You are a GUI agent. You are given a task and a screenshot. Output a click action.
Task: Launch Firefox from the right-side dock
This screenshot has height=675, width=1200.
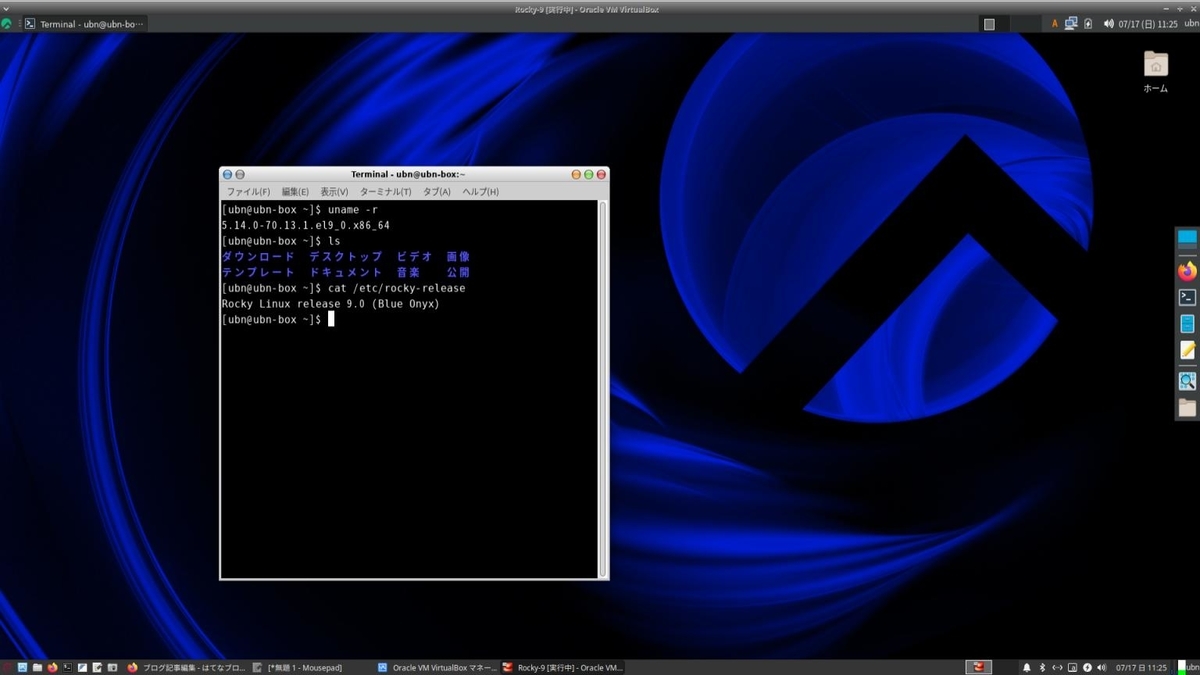pyautogui.click(x=1187, y=270)
